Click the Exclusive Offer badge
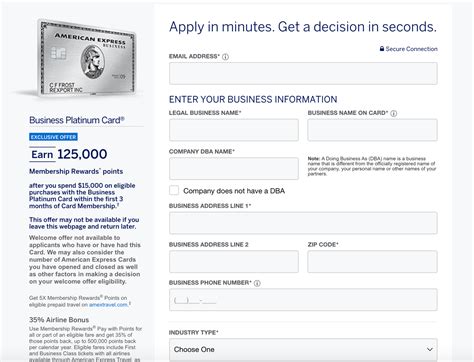Viewport: 474px width, 362px height. [x=53, y=137]
